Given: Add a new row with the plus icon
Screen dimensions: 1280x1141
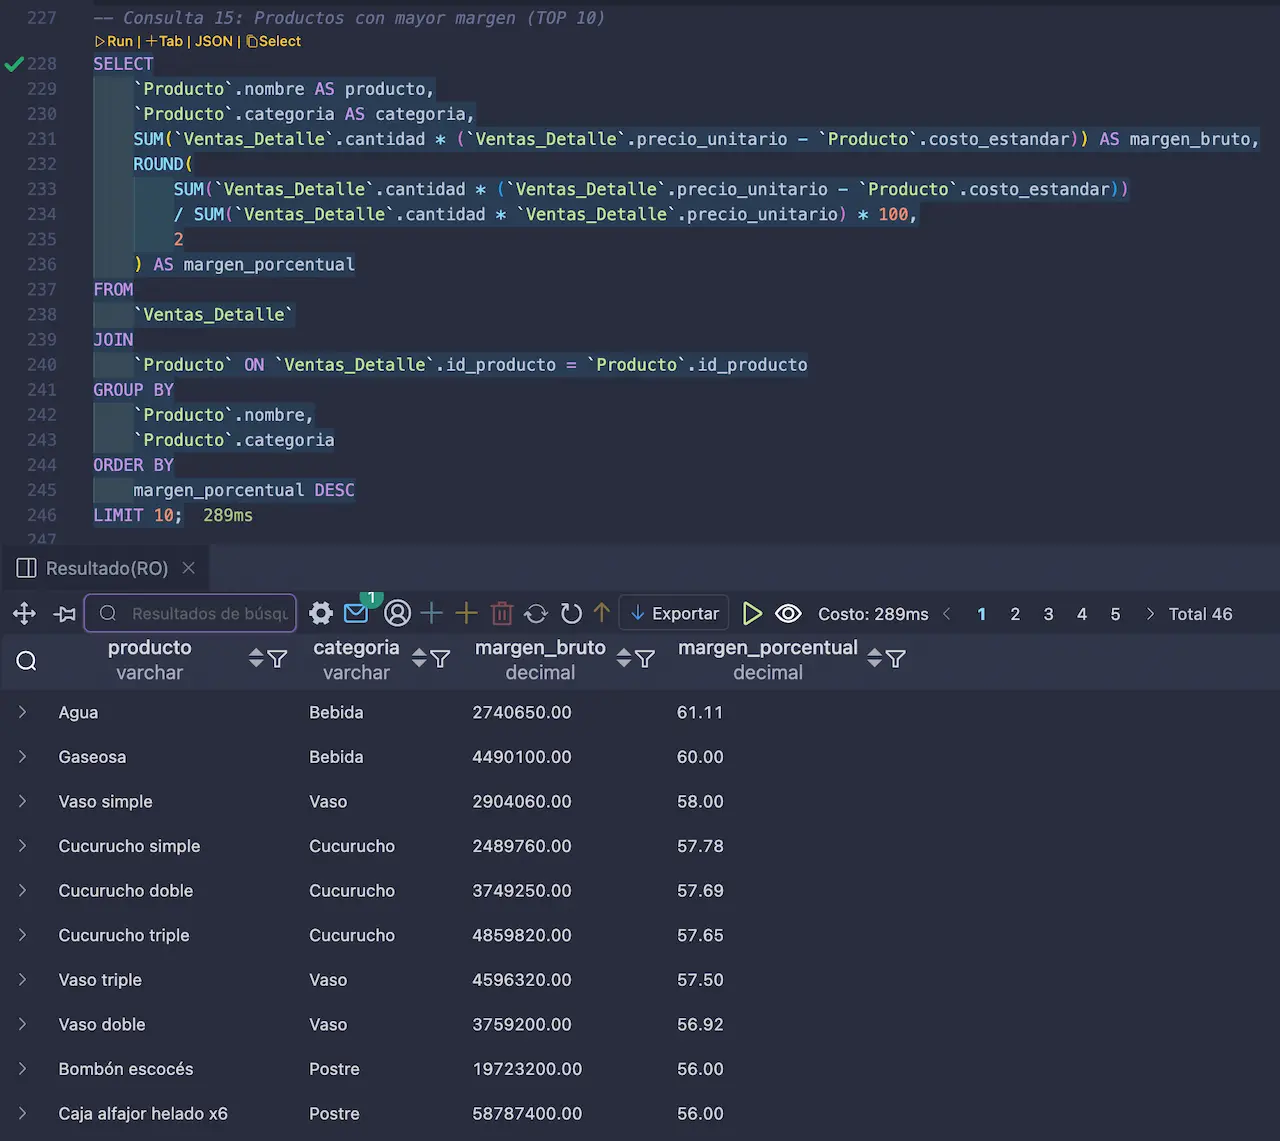Looking at the screenshot, I should (432, 613).
